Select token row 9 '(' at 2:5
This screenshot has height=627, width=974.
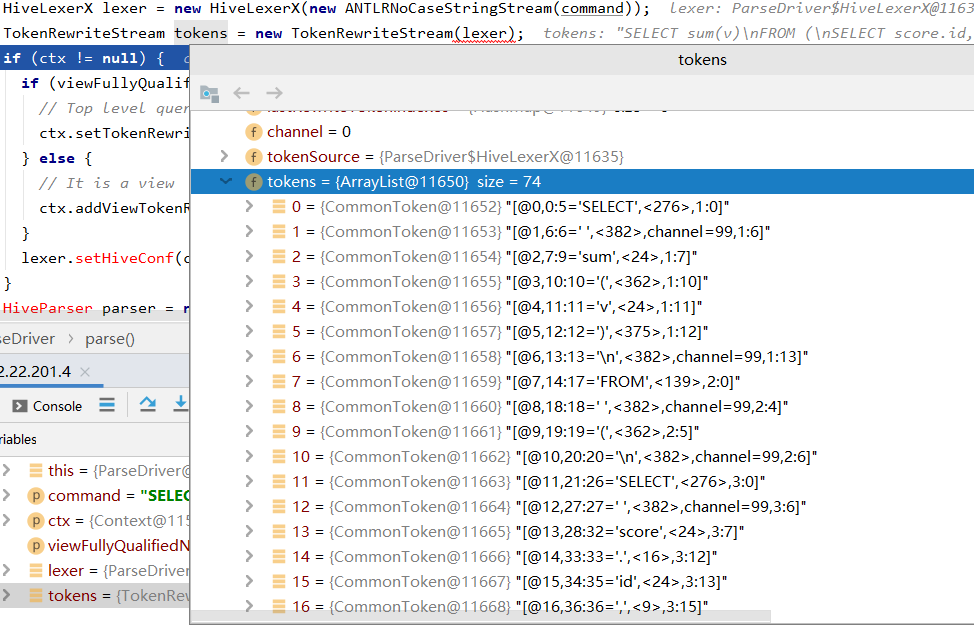click(582, 431)
